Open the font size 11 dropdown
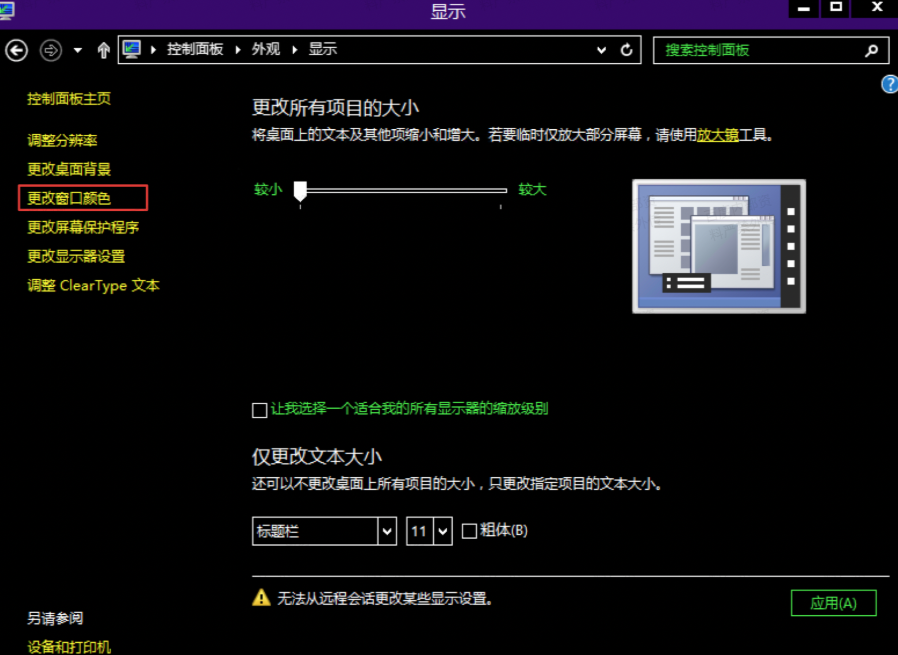This screenshot has width=898, height=655. pyautogui.click(x=443, y=531)
